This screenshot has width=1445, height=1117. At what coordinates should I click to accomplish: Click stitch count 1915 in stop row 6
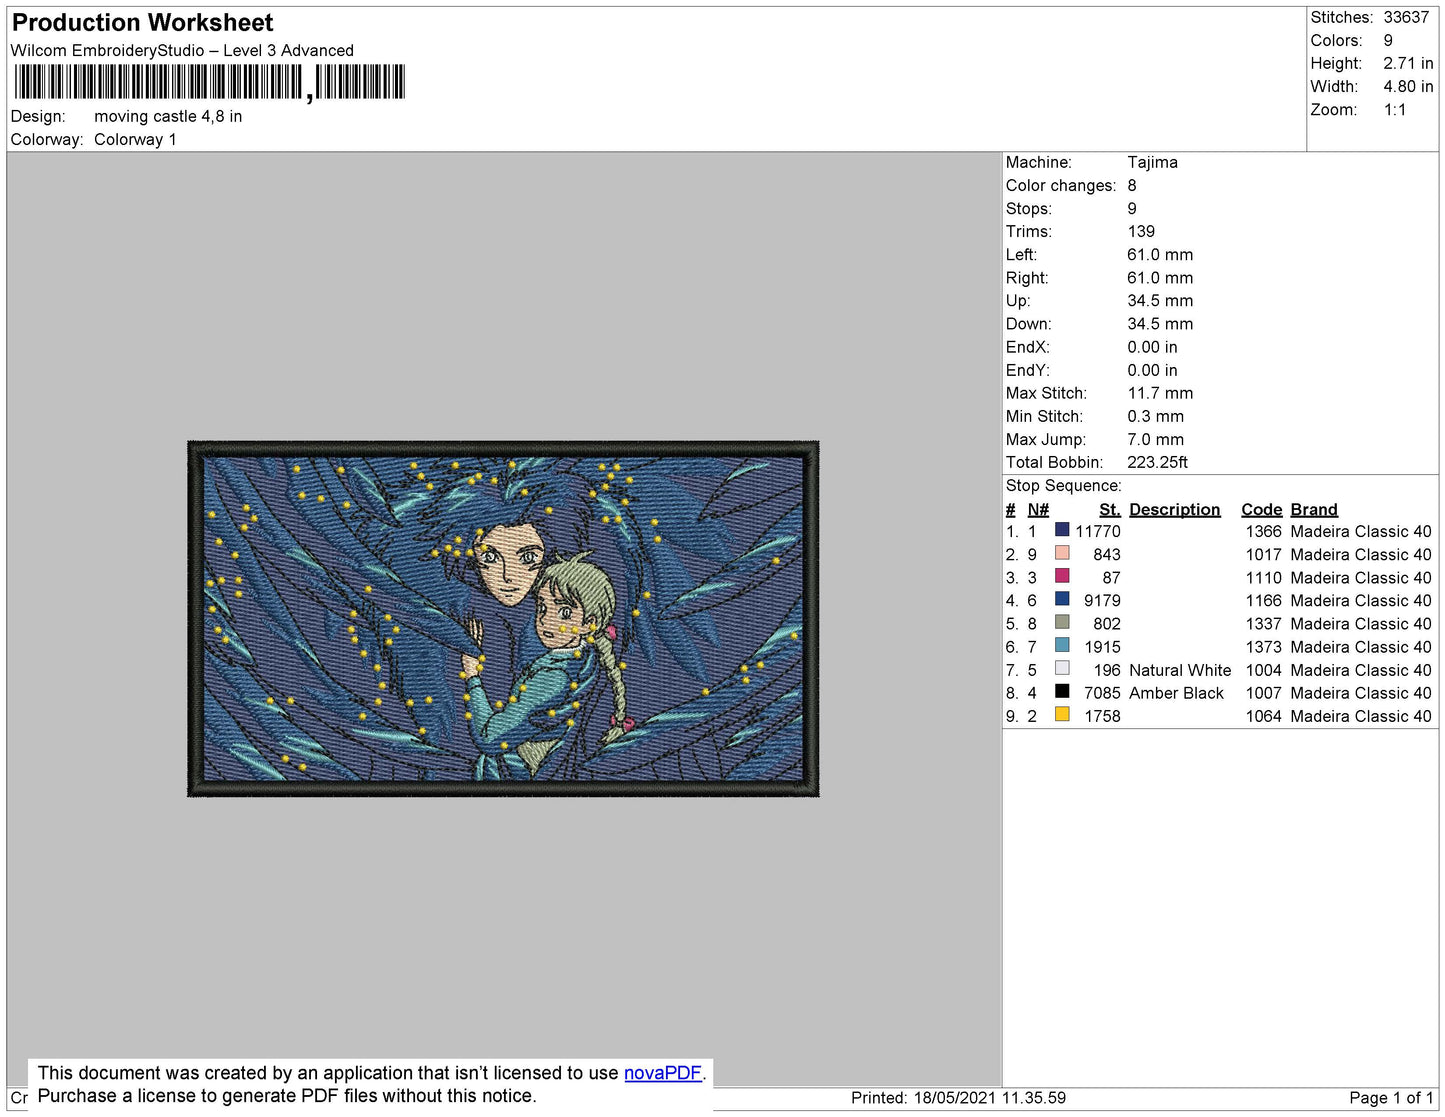[1102, 647]
